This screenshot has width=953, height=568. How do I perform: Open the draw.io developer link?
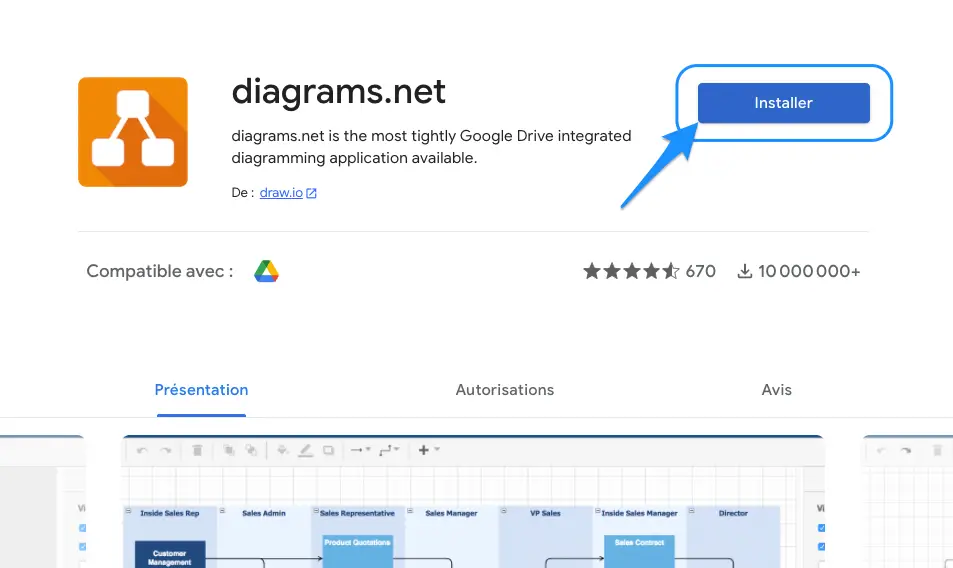(281, 193)
